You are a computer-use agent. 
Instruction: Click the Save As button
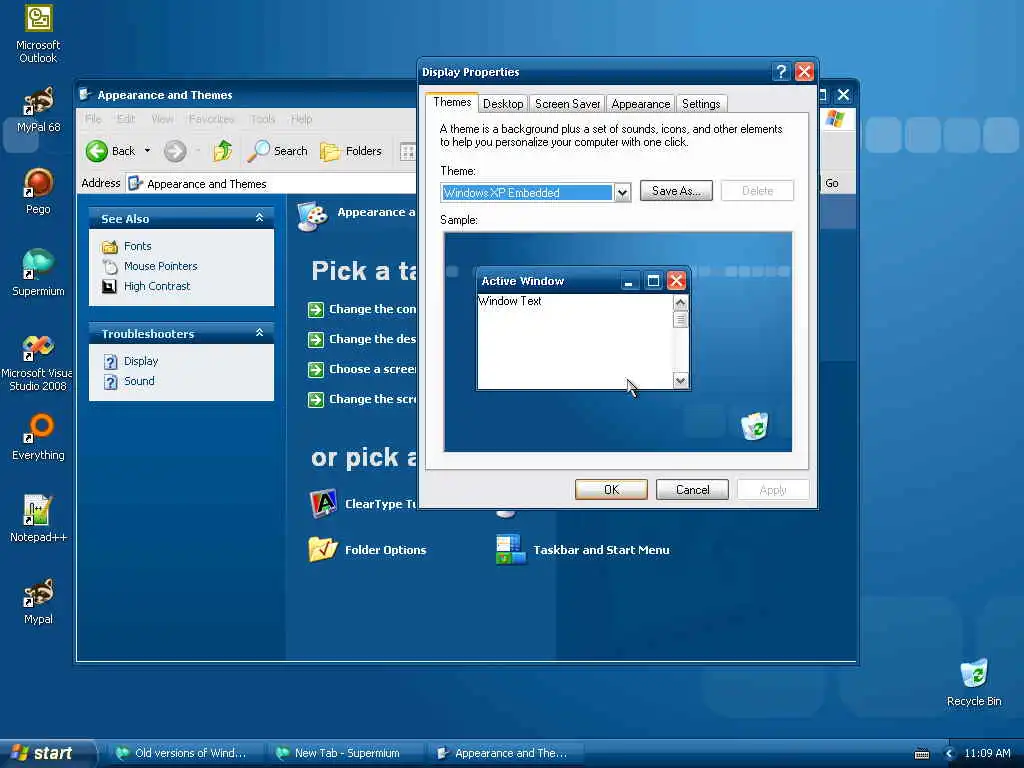point(676,191)
